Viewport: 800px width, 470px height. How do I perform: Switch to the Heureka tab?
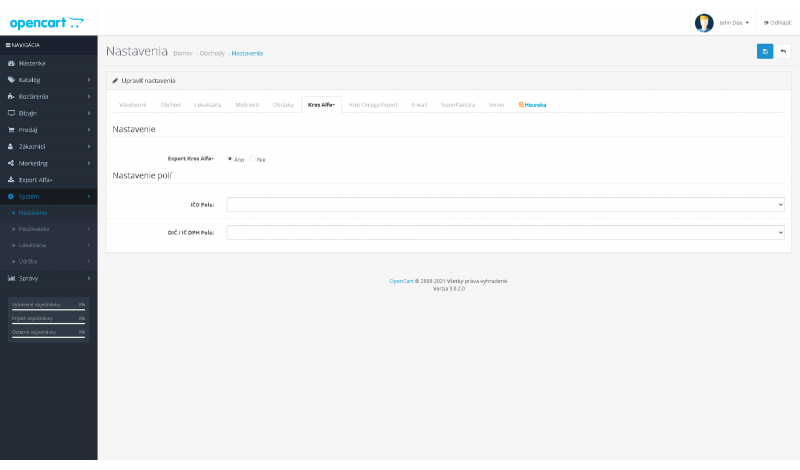[x=532, y=105]
